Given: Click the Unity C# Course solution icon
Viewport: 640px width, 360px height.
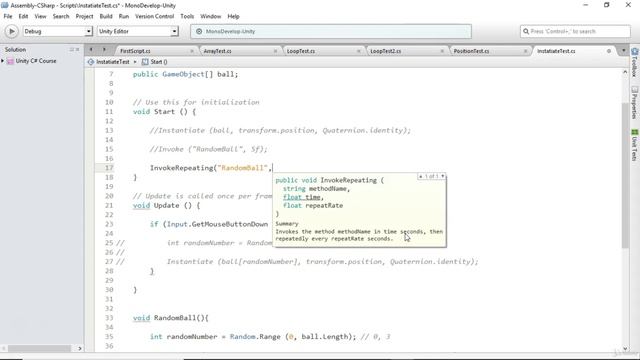Looking at the screenshot, I should [x=11, y=61].
